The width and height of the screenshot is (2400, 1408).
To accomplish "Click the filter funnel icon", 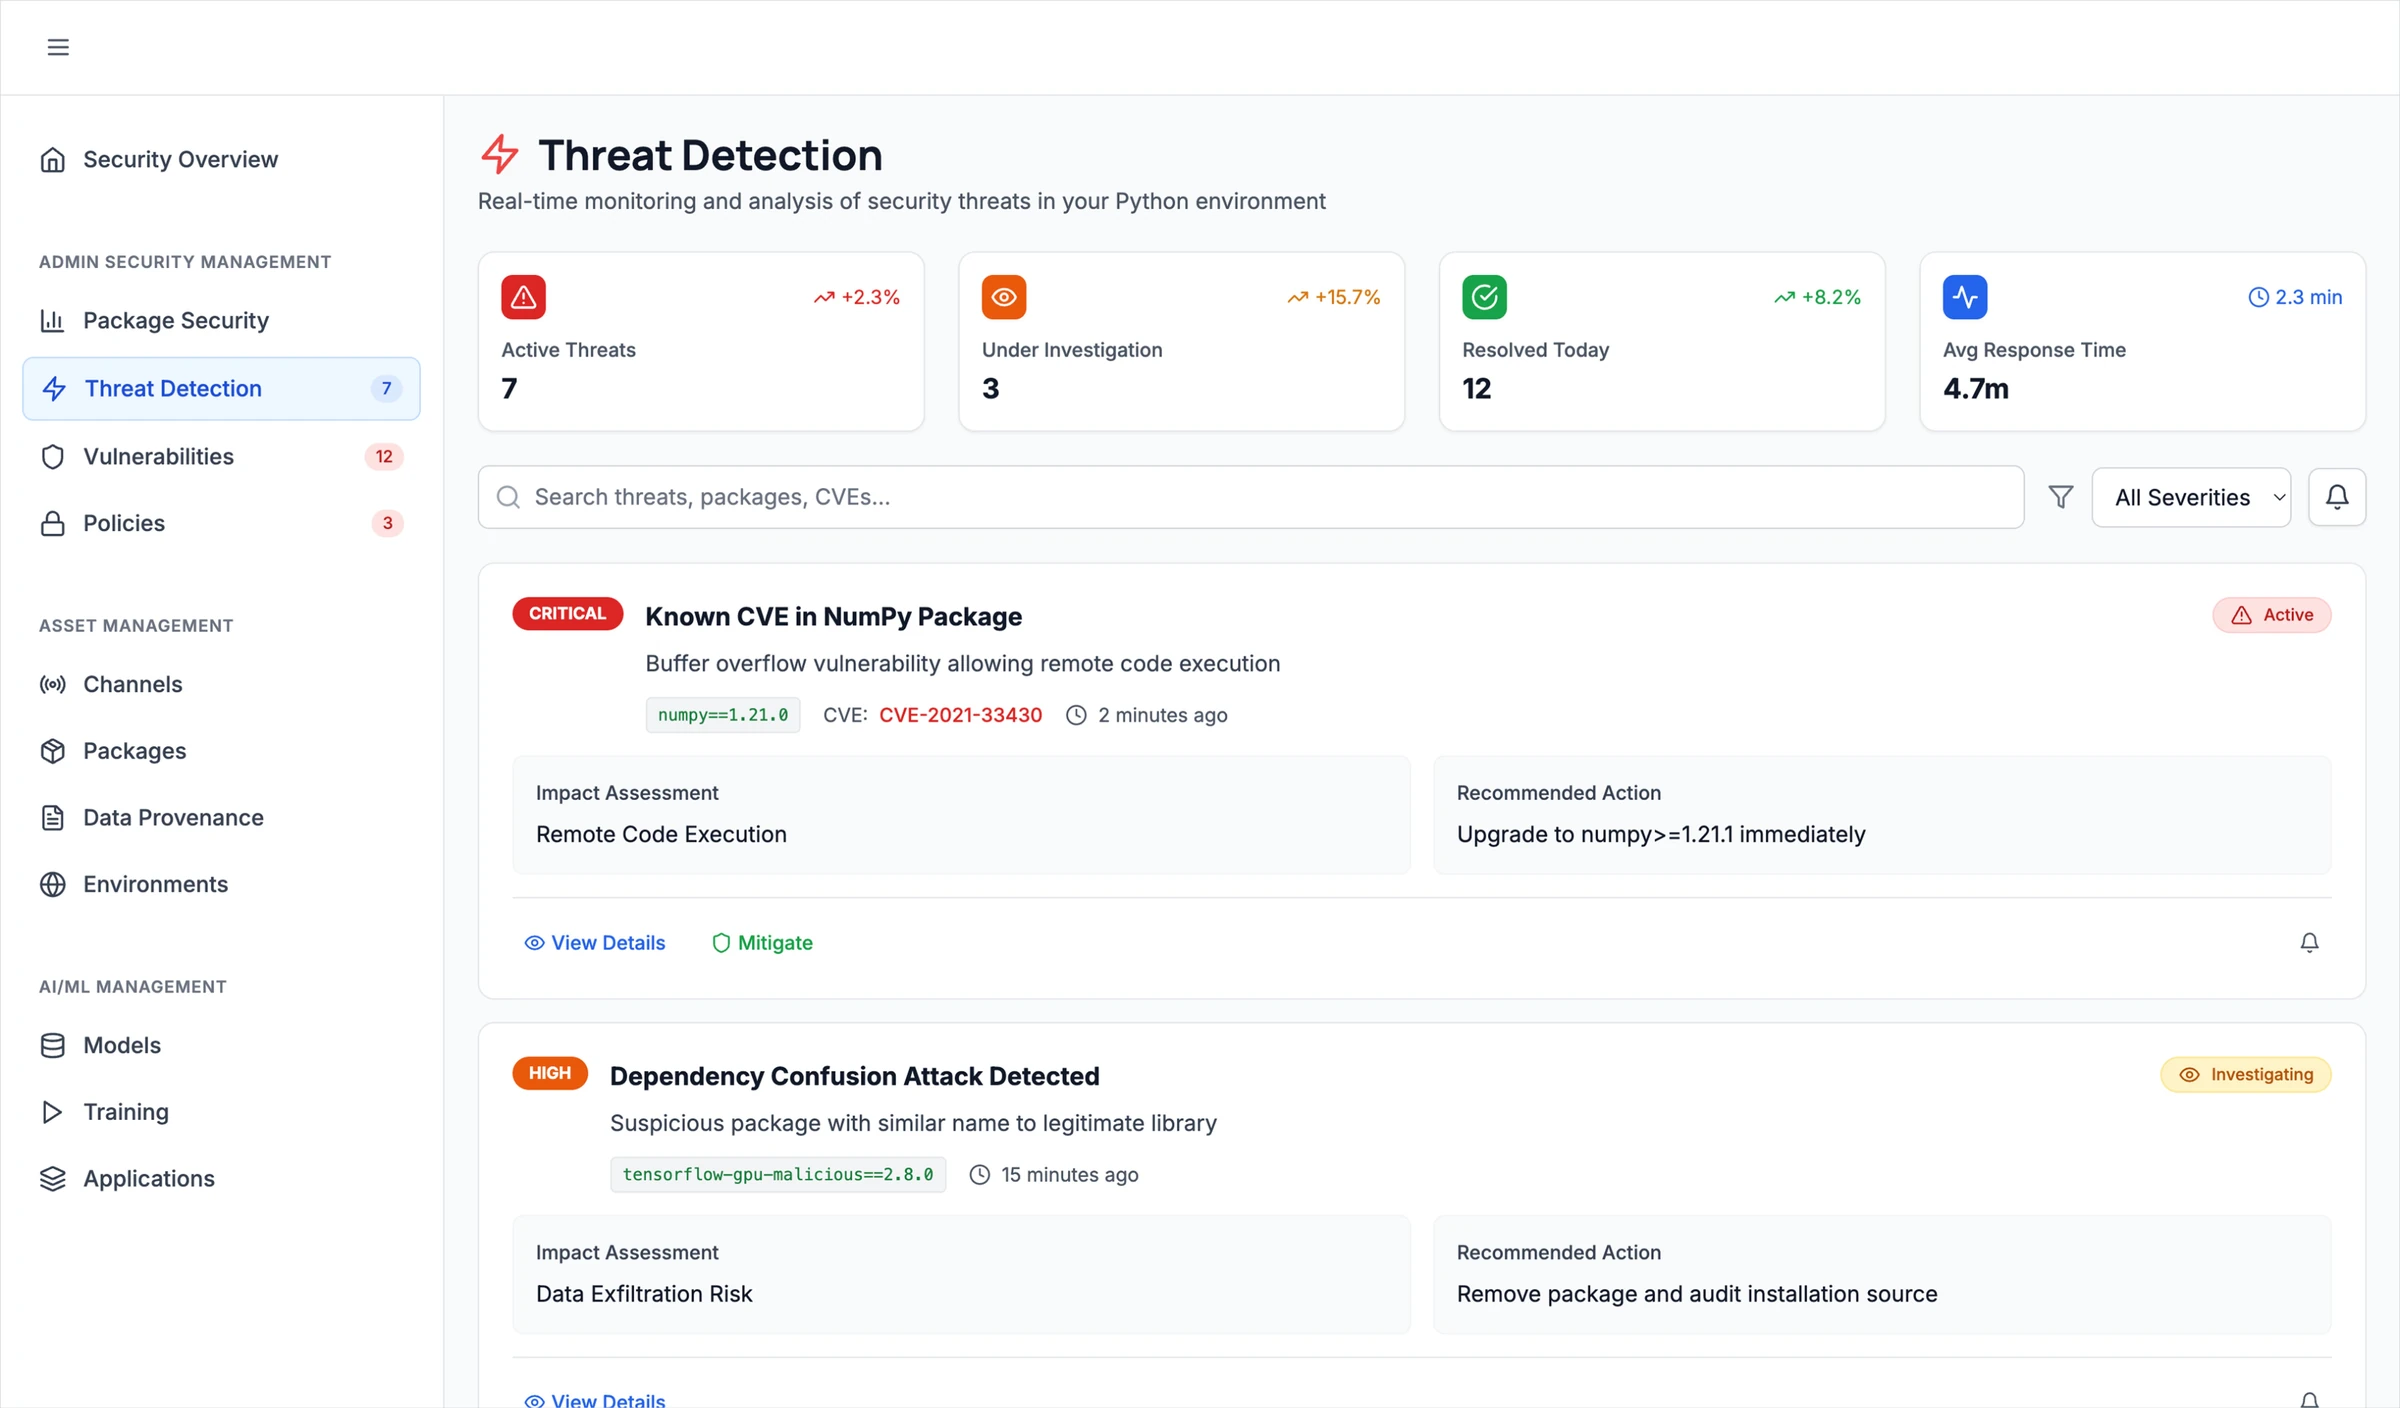I will [2060, 497].
